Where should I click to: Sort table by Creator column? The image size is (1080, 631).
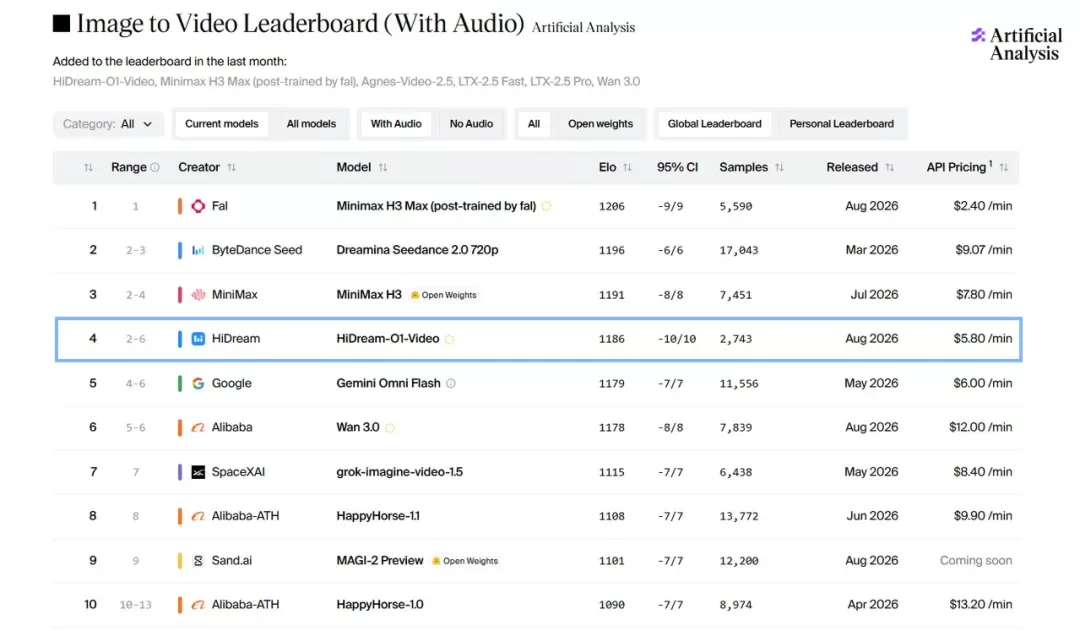click(x=231, y=167)
